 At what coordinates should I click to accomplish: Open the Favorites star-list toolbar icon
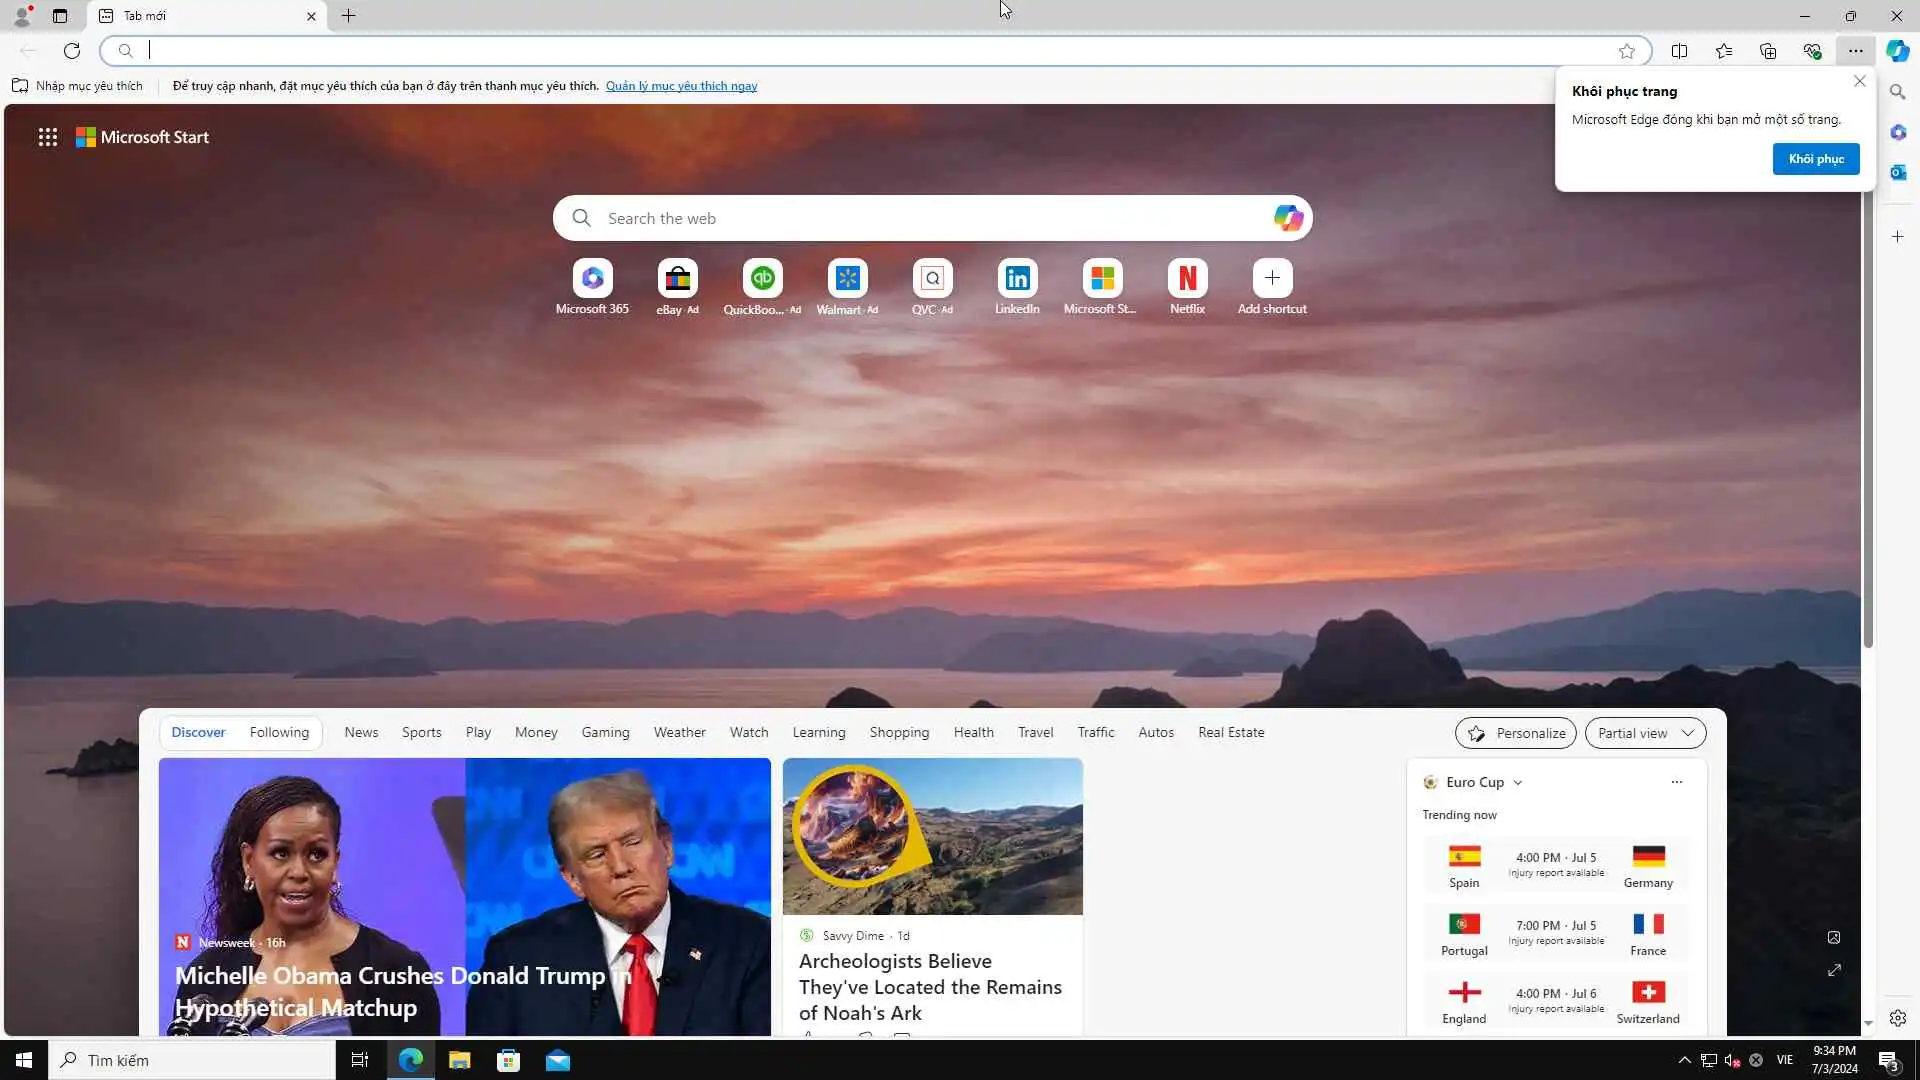(x=1724, y=51)
